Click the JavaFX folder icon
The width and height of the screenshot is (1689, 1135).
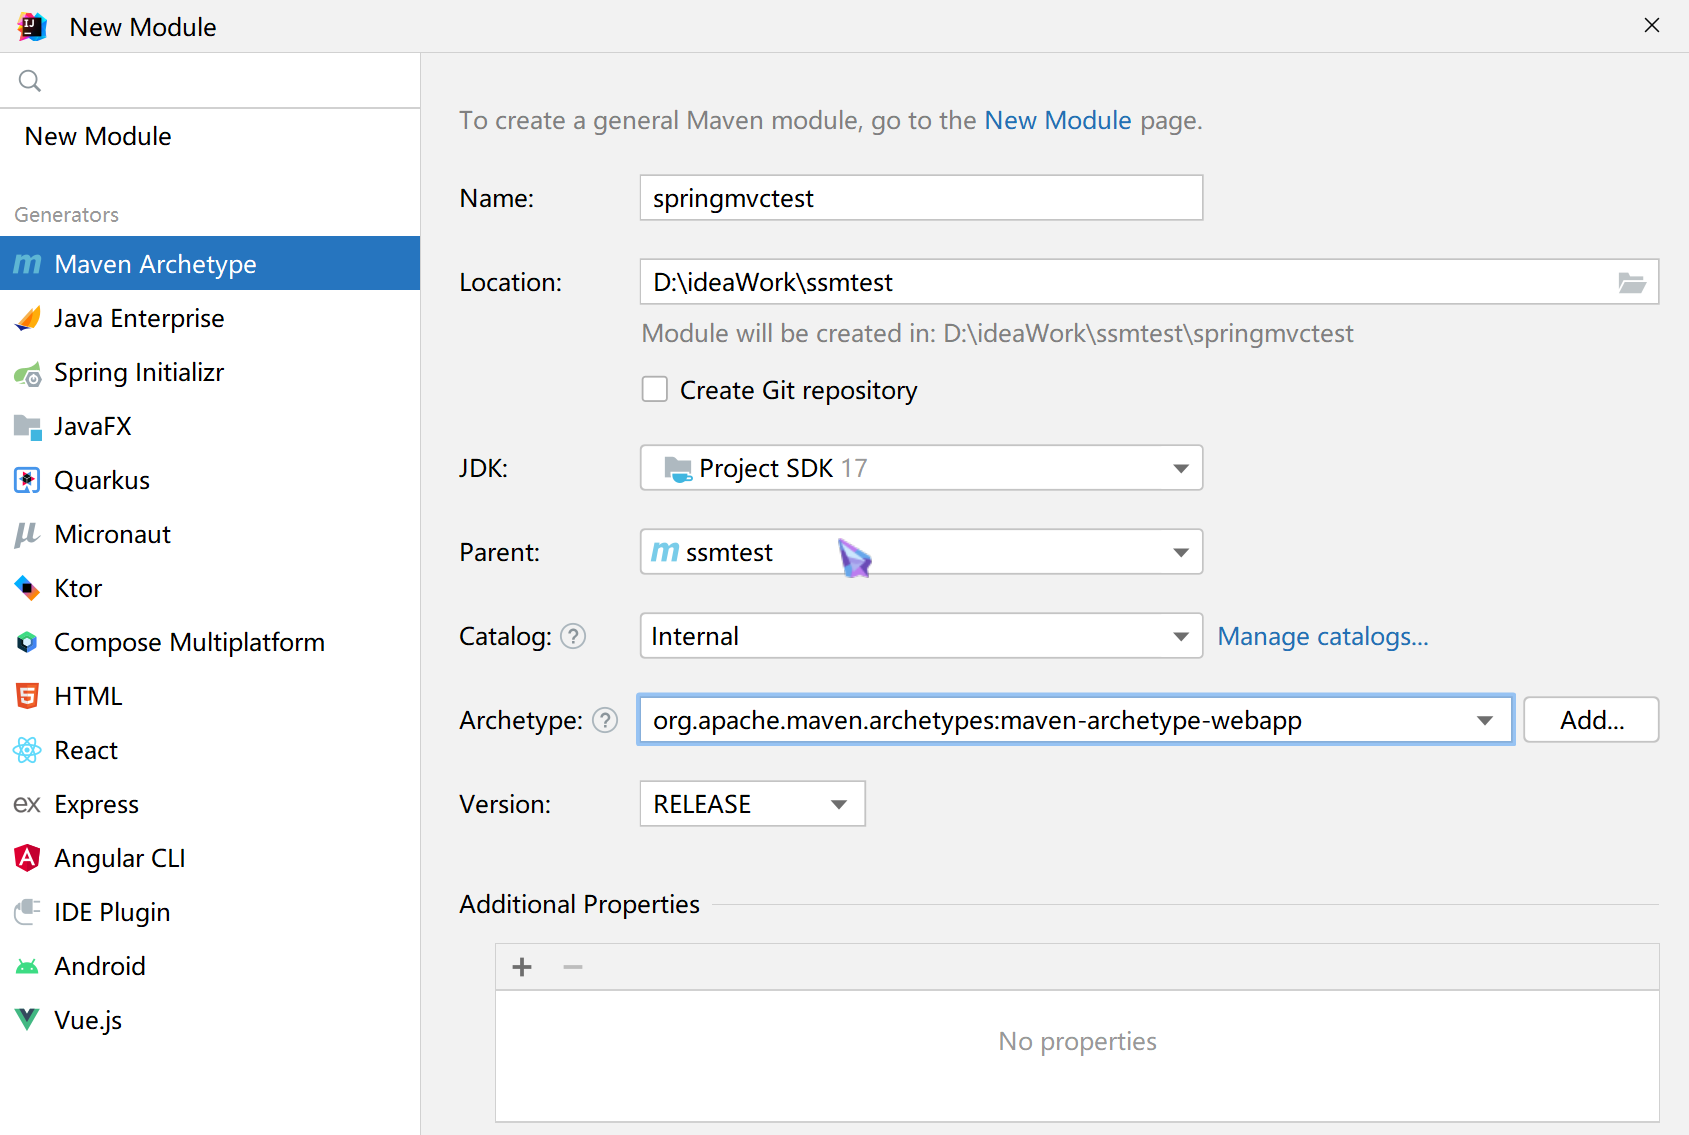27,427
